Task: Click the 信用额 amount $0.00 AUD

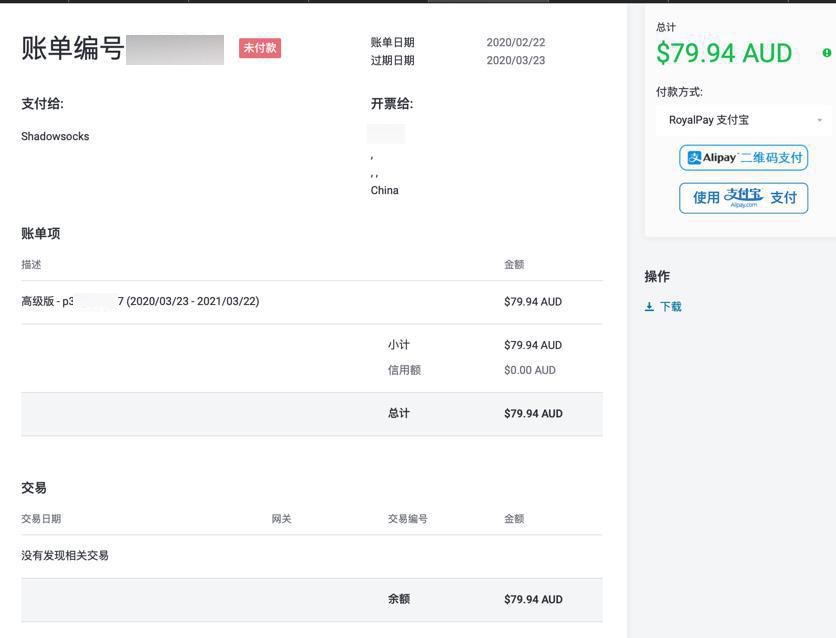Action: (529, 370)
